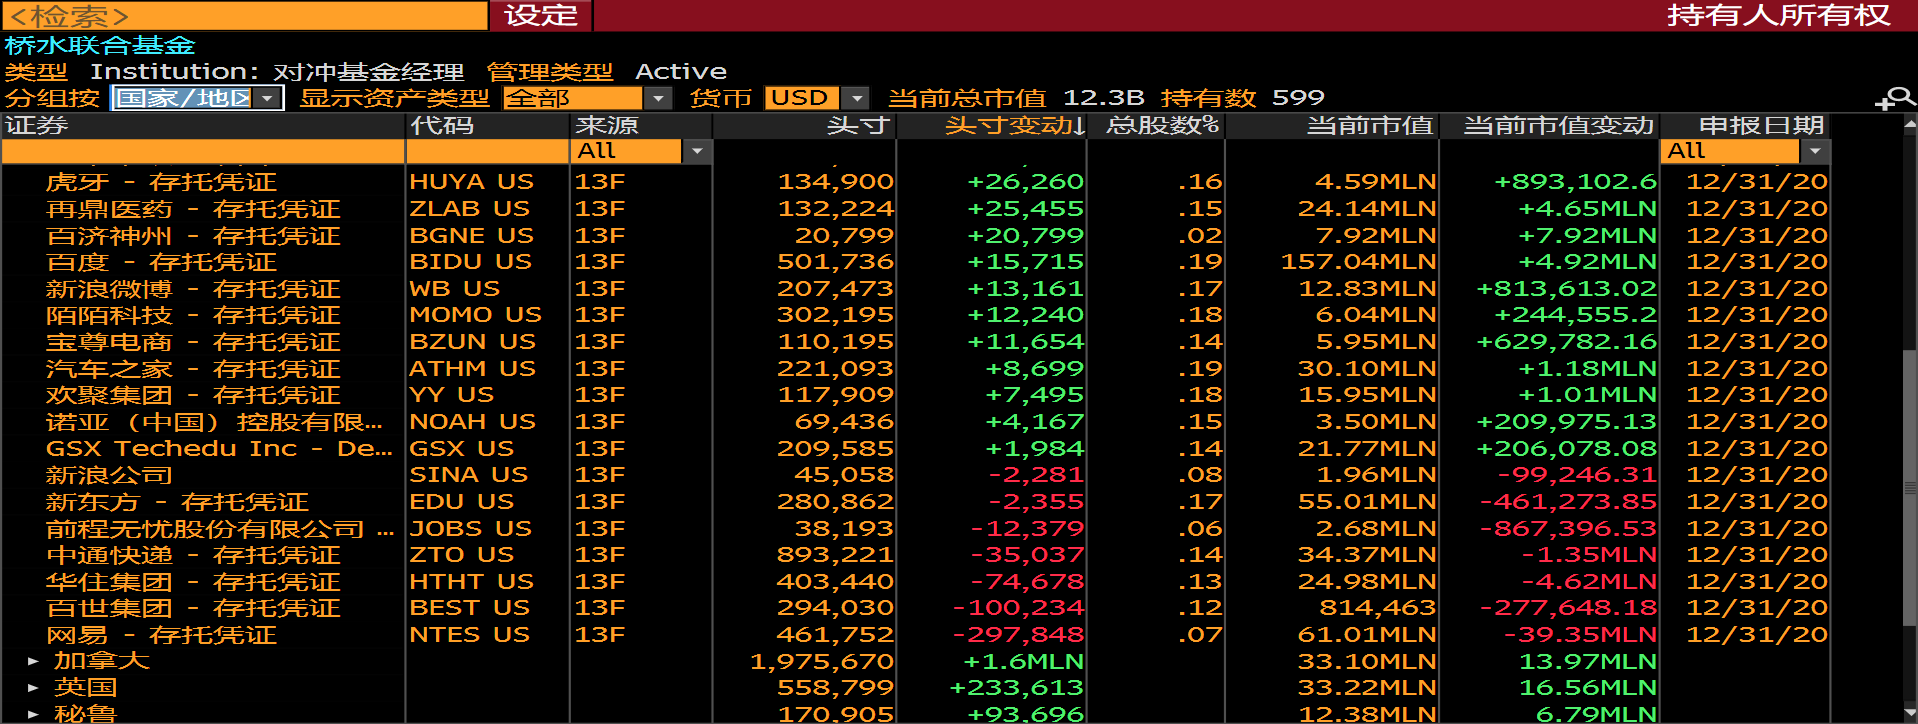Click the 1,975,670 Canada group position total
The image size is (1918, 724).
822,661
